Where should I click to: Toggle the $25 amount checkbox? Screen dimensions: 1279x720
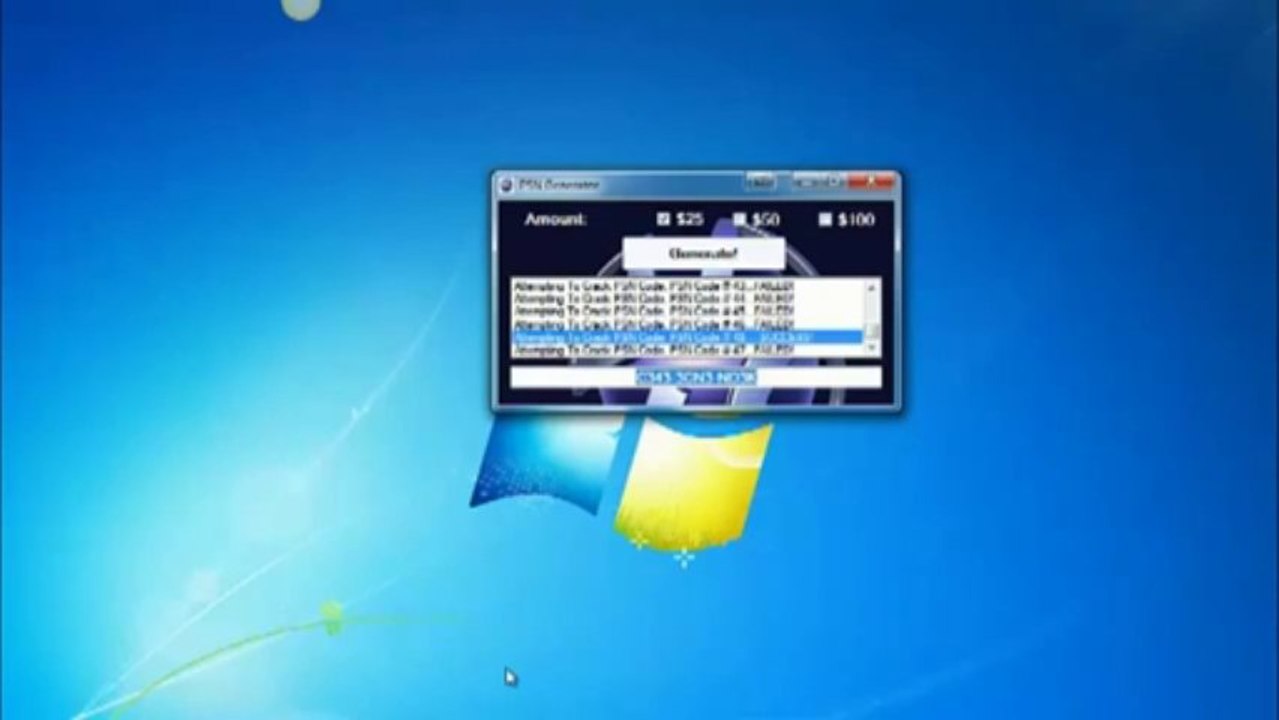663,219
